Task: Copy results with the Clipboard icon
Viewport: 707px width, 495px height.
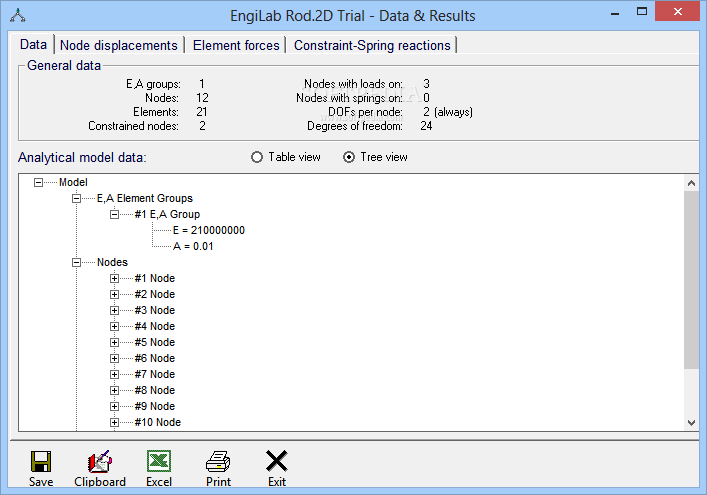Action: [100, 461]
